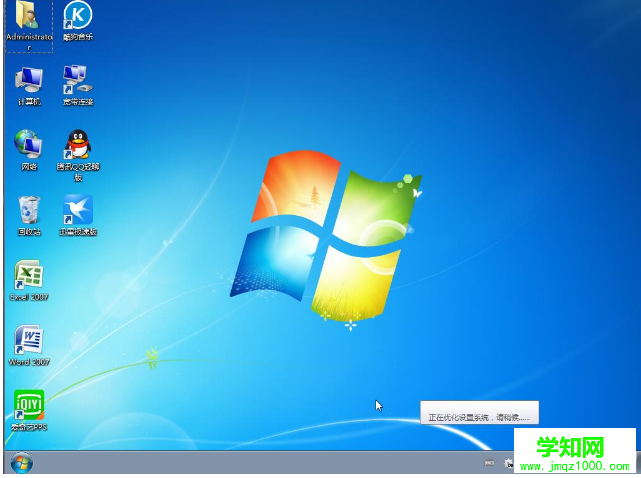Click the Excel 2007 desktop shortcut
Screen dimensions: 641x478
[x=29, y=281]
